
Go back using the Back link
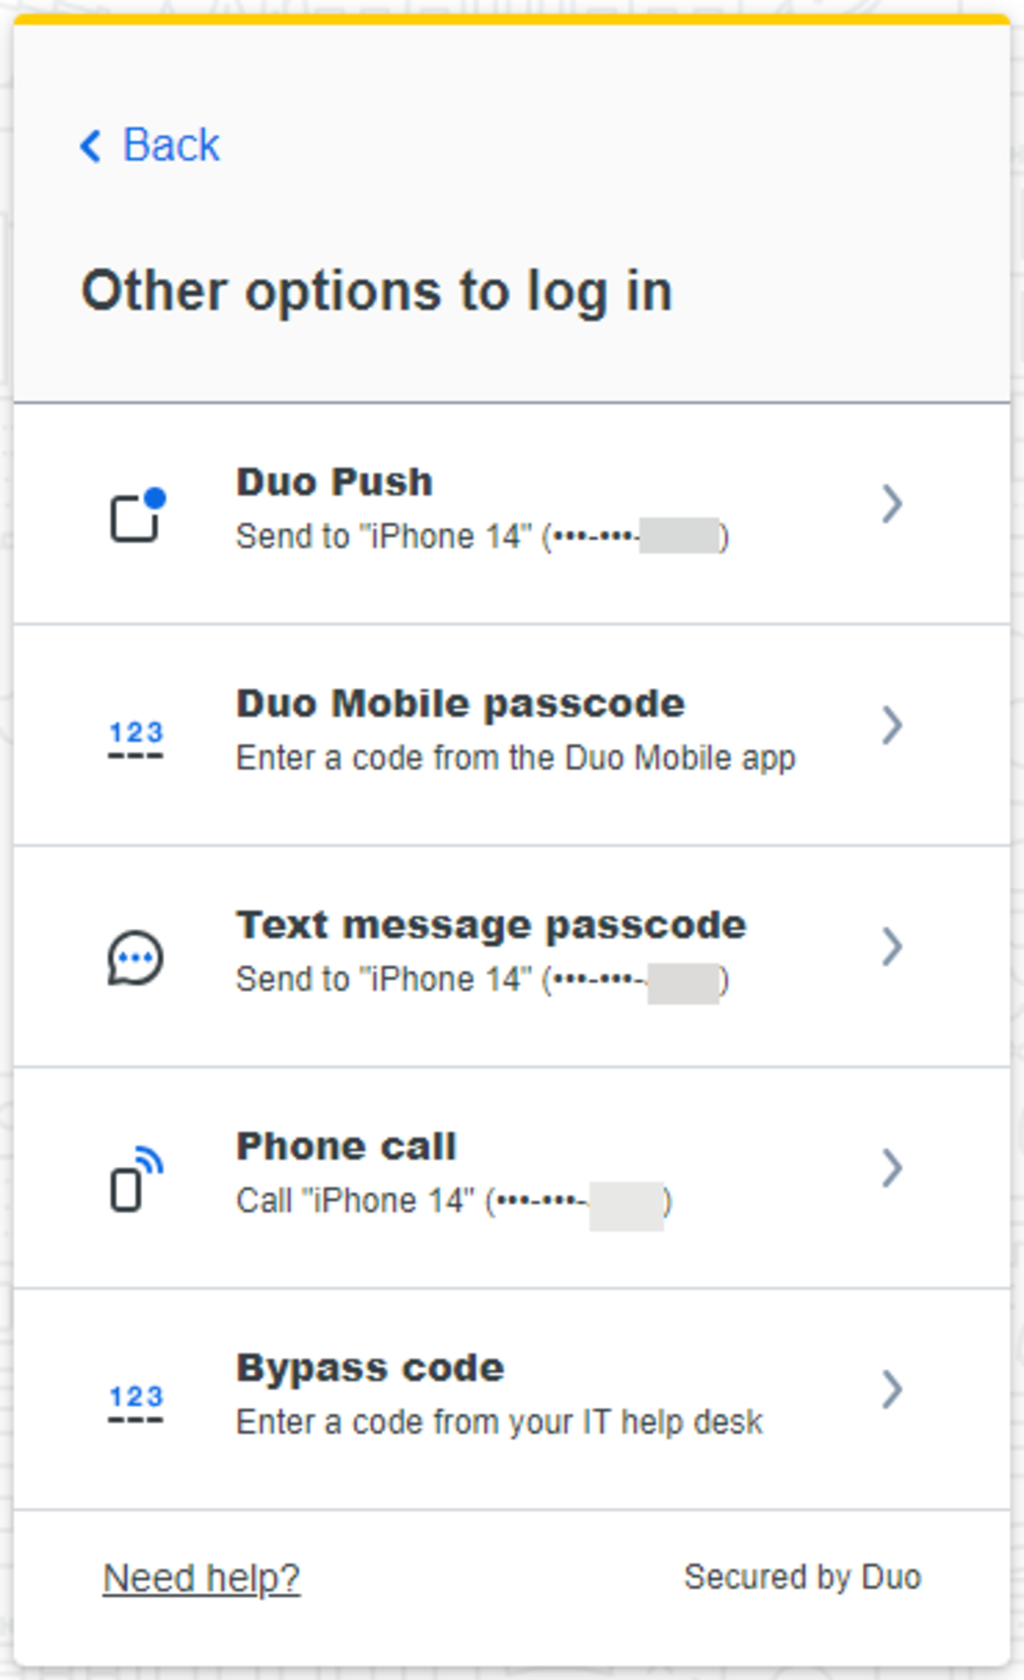pos(171,146)
